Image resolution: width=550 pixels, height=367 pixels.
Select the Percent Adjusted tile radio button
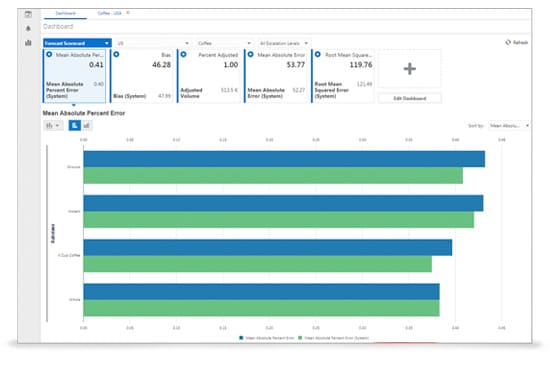click(x=183, y=55)
